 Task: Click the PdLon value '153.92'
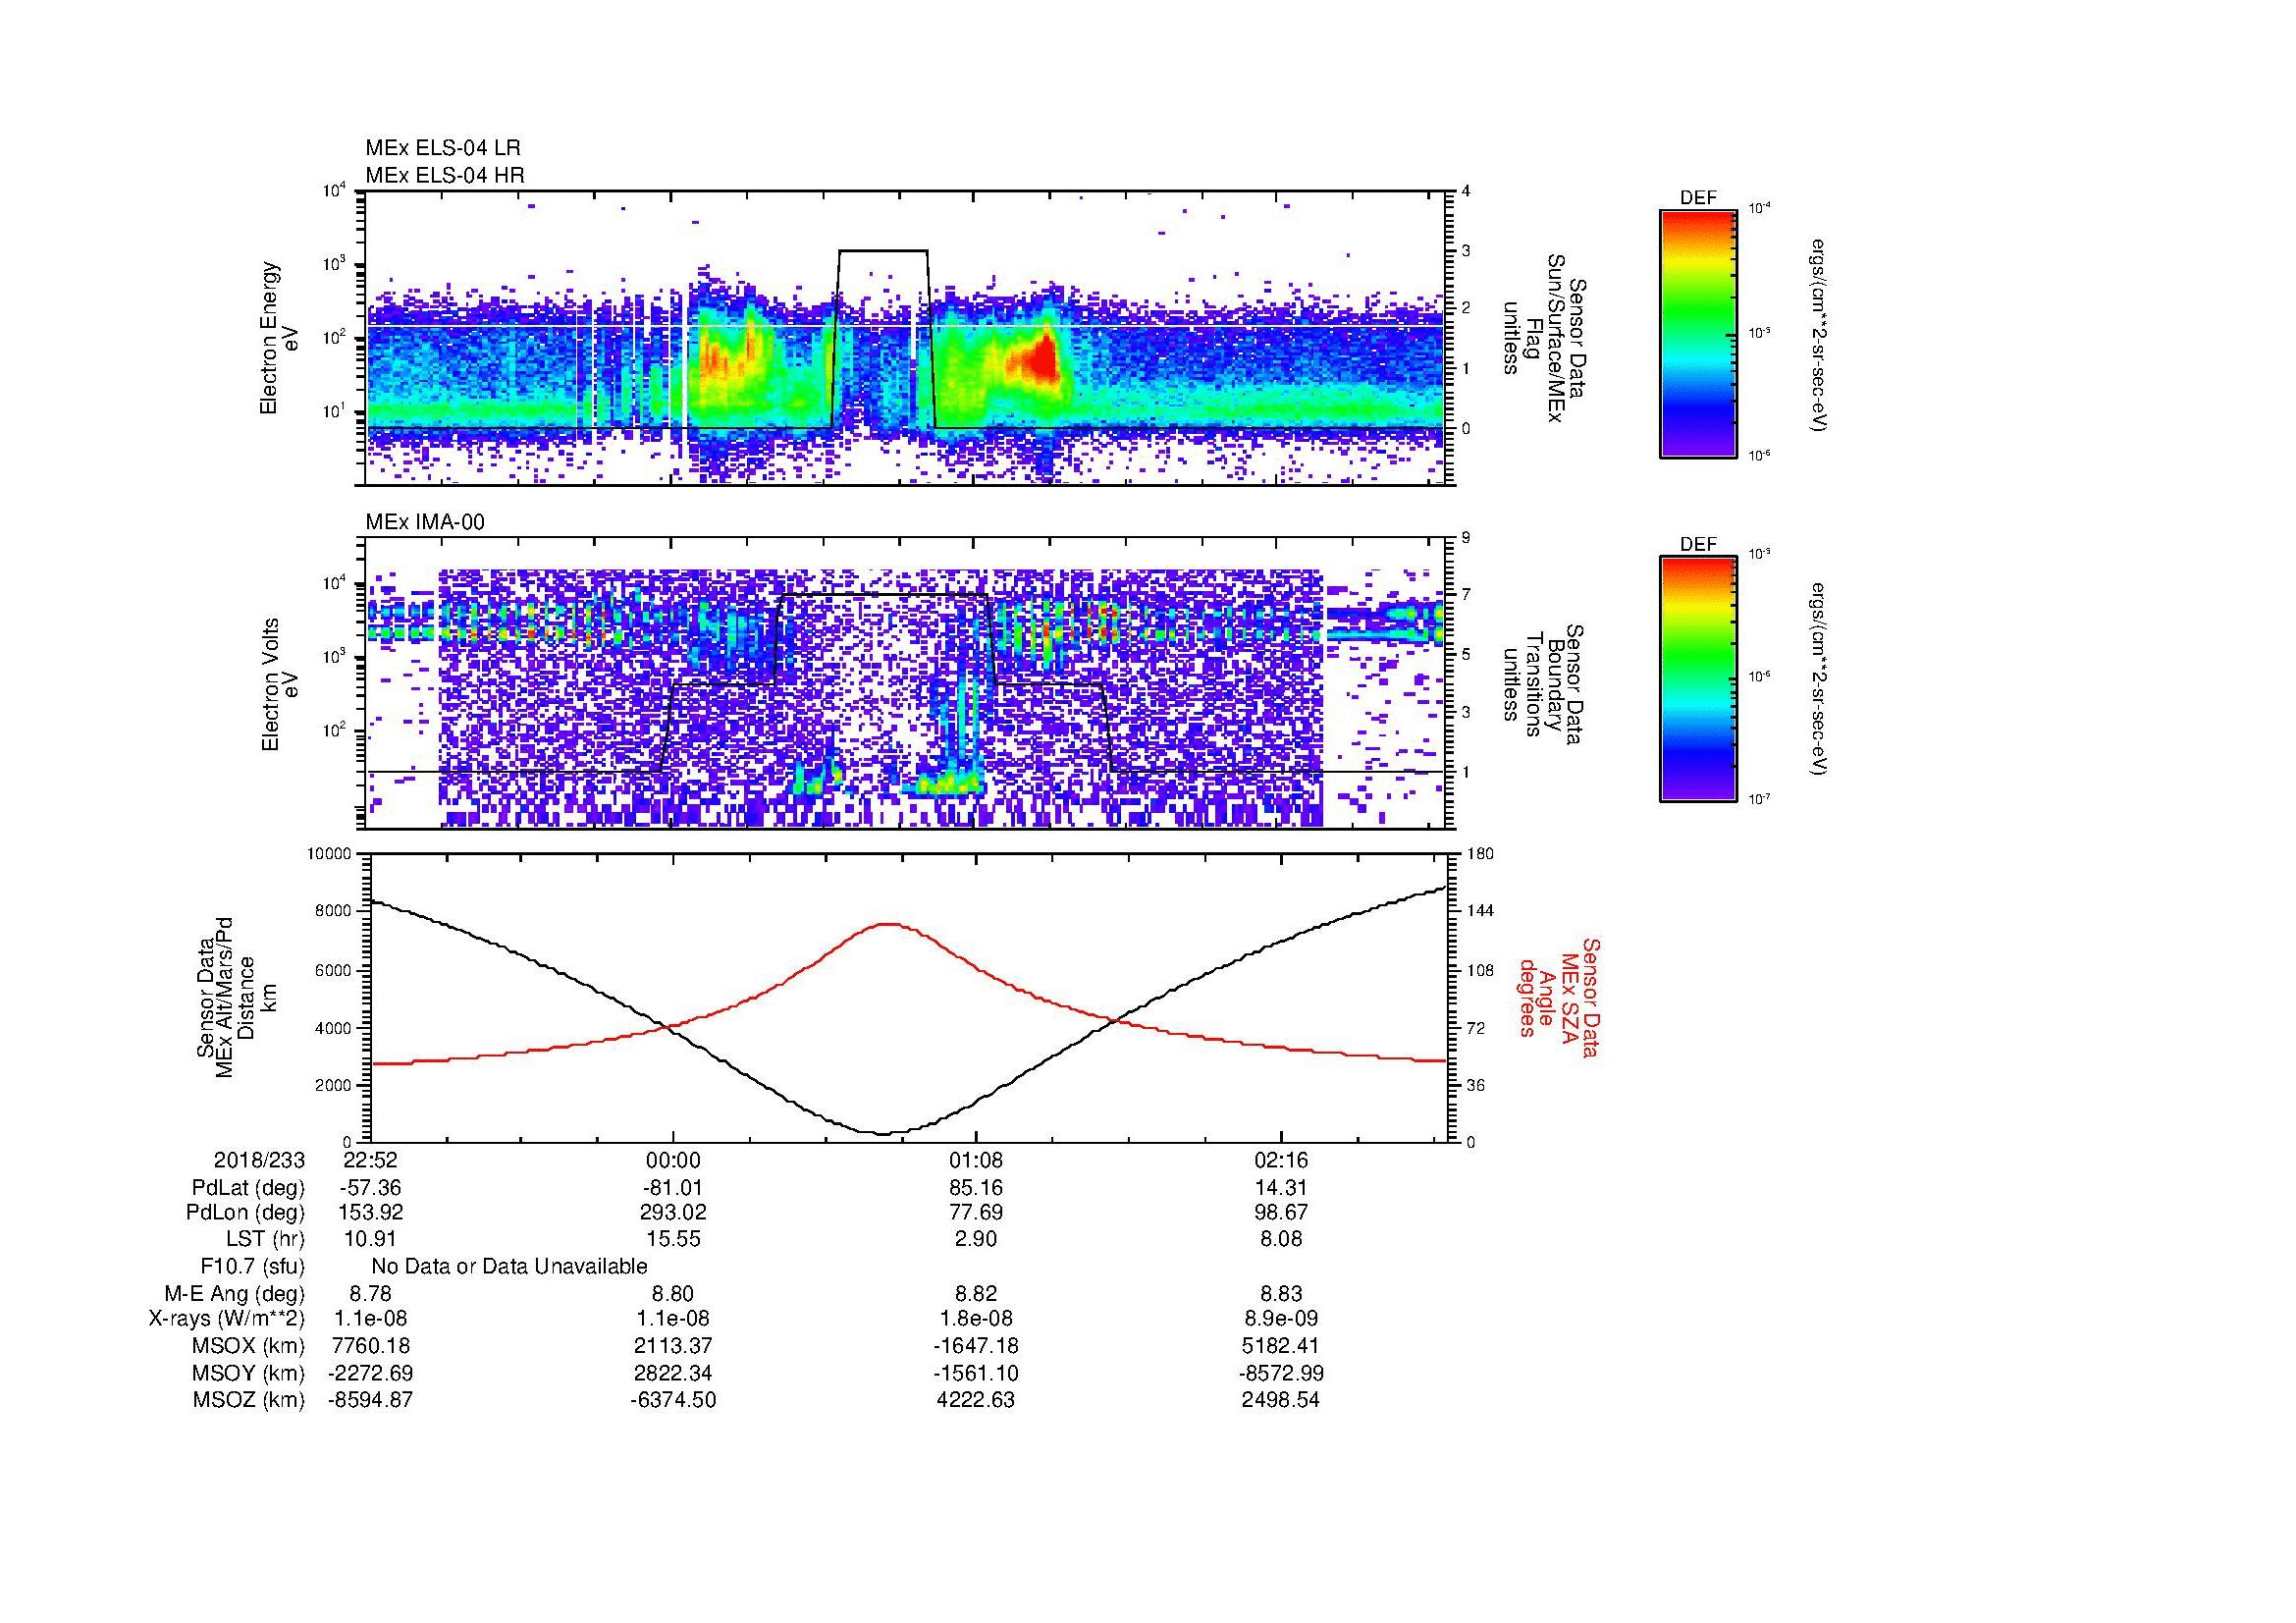click(370, 1213)
